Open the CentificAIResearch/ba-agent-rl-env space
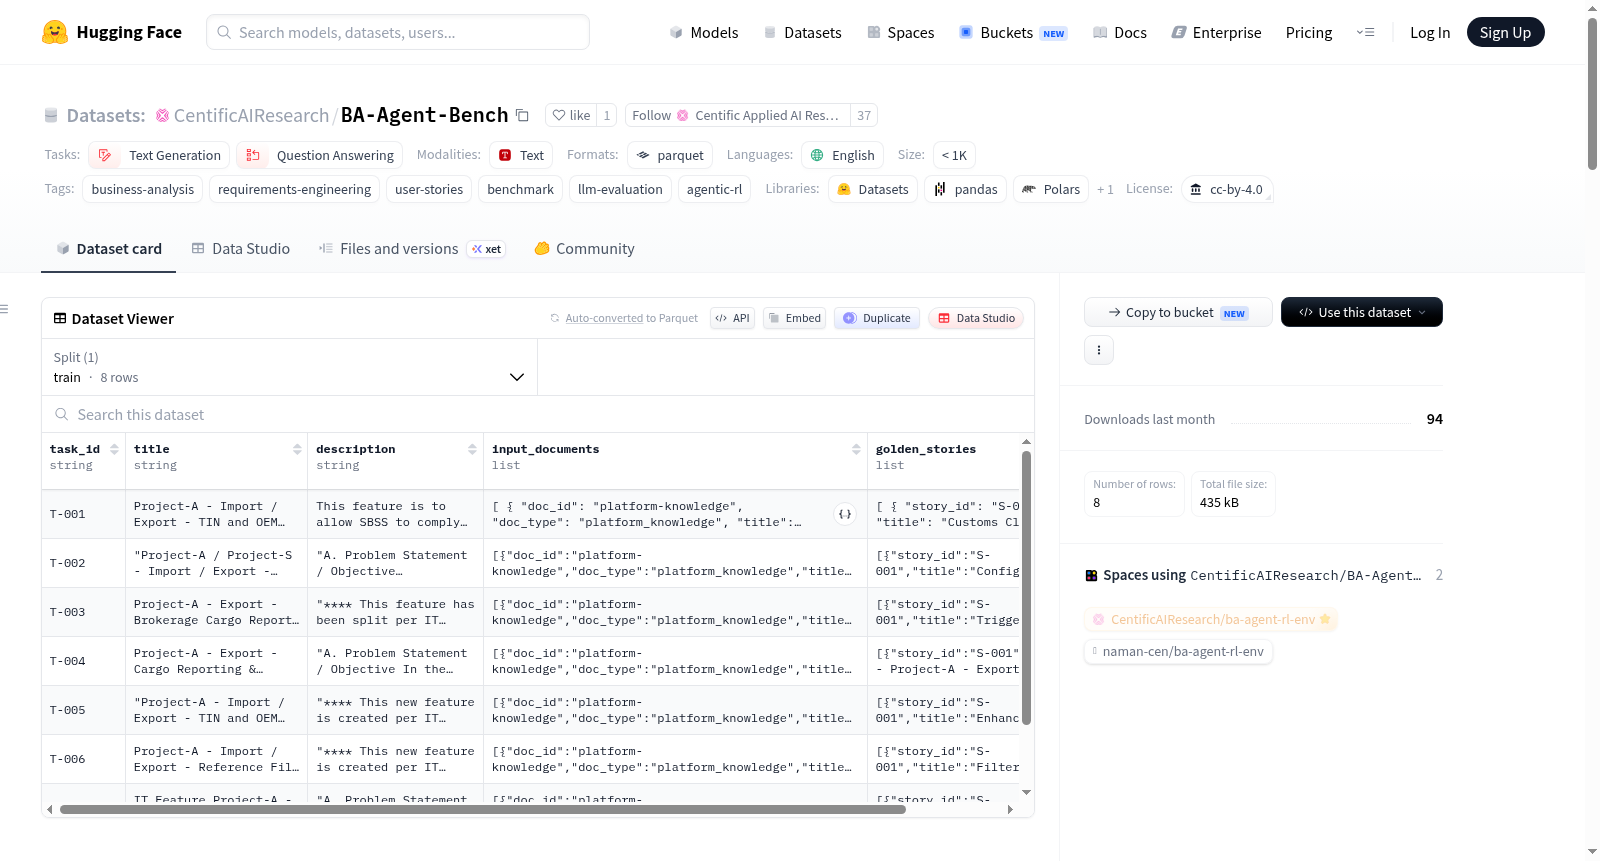The width and height of the screenshot is (1600, 861). [x=1211, y=619]
